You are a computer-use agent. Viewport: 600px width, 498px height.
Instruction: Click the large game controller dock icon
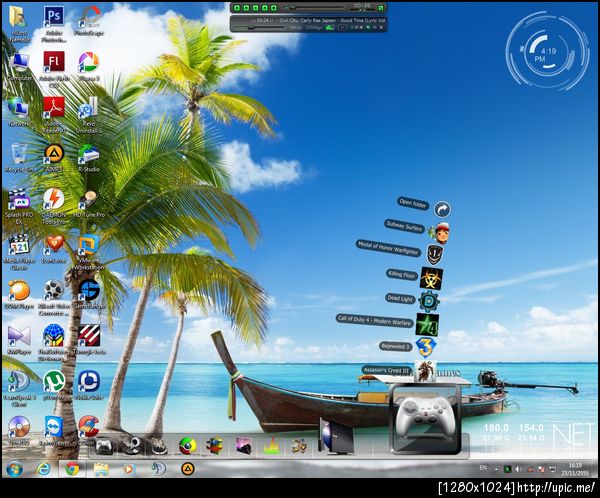(x=425, y=420)
